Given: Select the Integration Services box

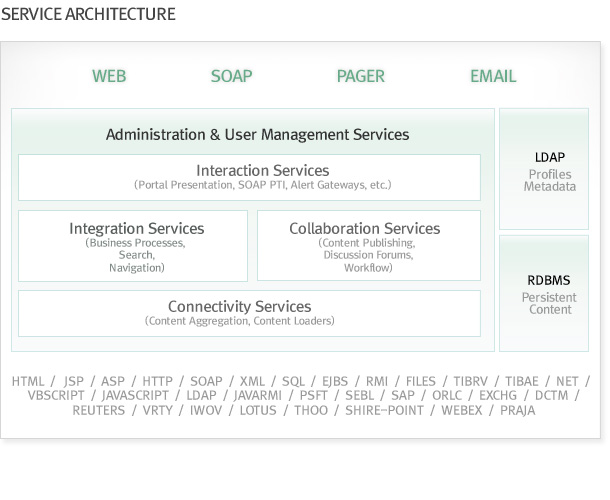Looking at the screenshot, I should [x=133, y=246].
